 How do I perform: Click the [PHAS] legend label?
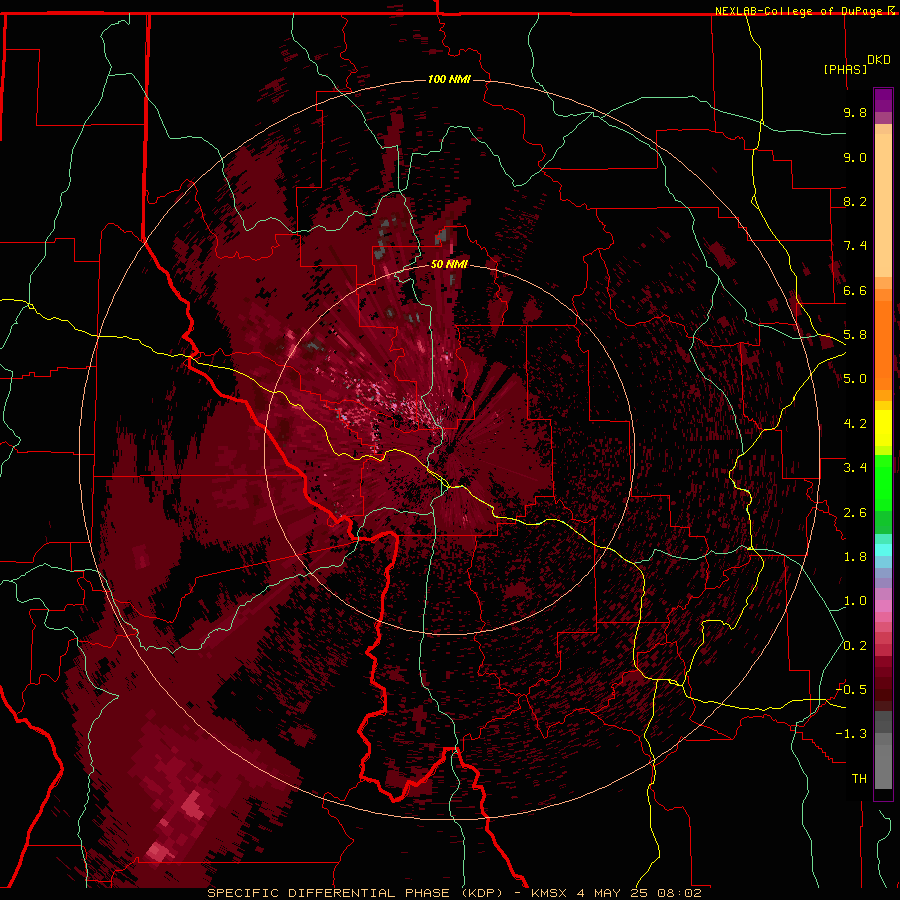pyautogui.click(x=845, y=69)
